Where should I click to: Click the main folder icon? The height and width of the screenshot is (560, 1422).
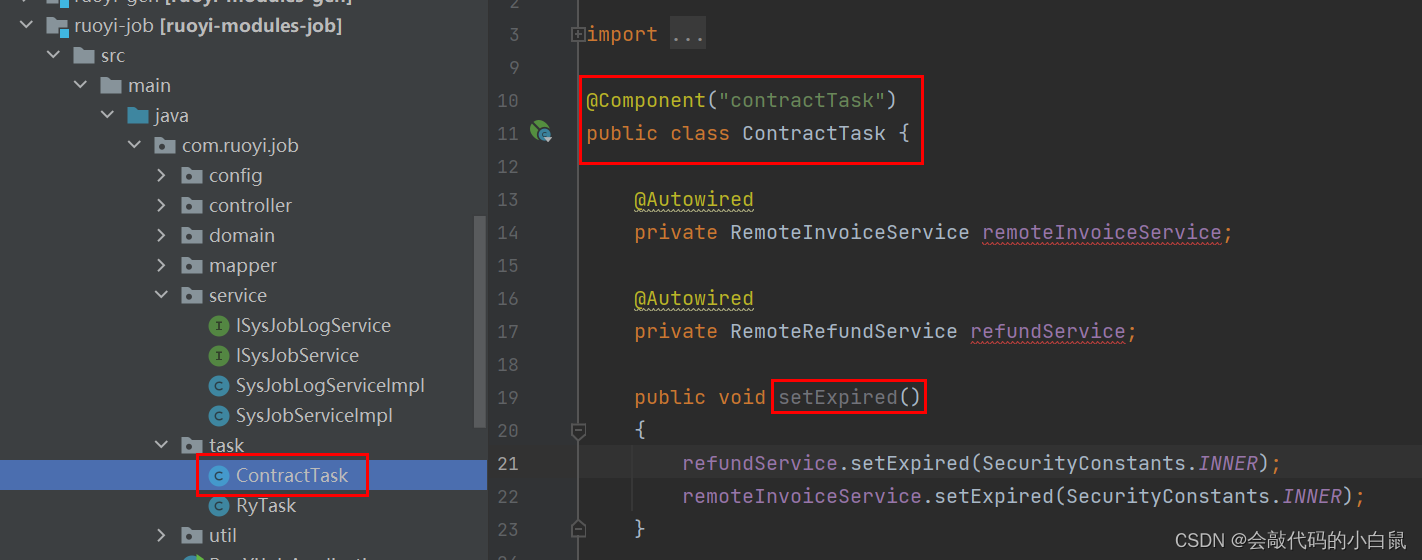click(x=111, y=86)
